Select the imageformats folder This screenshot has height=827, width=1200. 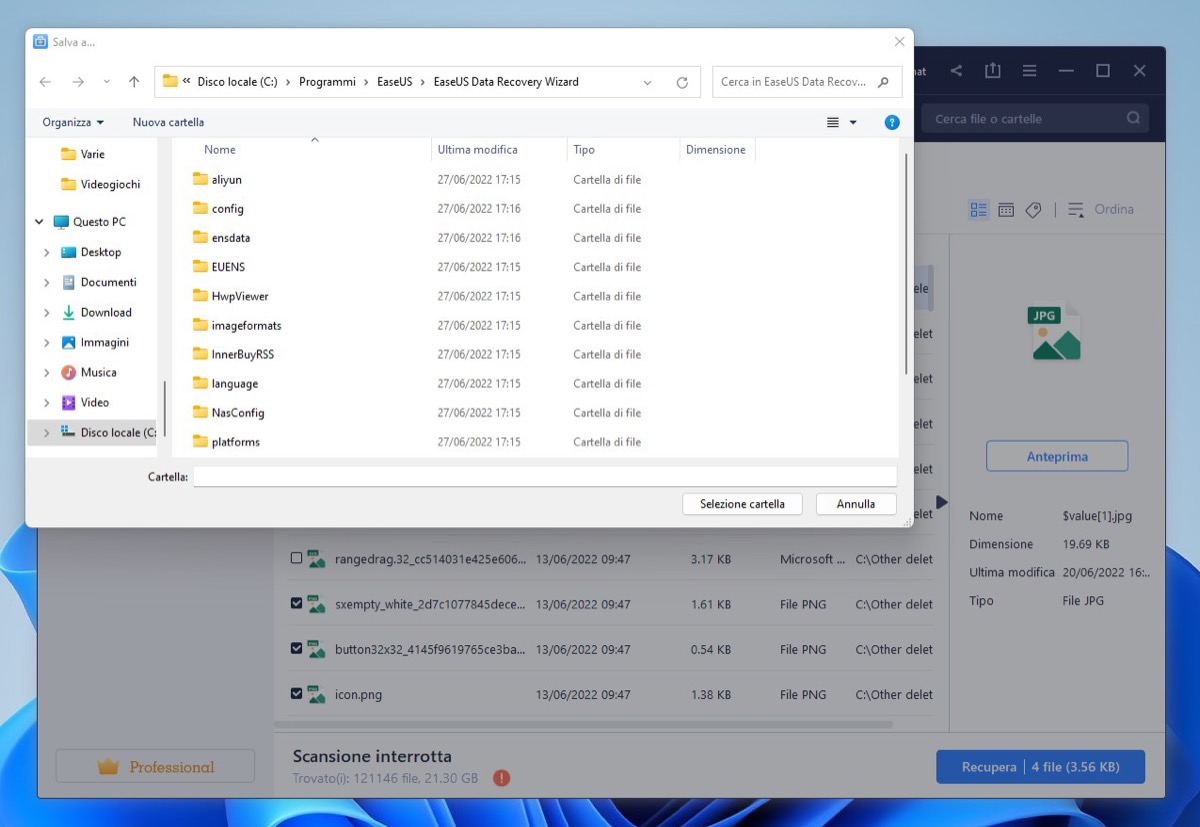[x=246, y=325]
